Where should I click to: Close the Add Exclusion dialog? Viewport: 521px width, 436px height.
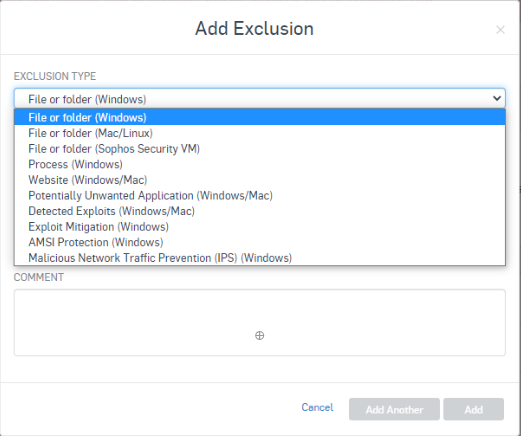500,30
